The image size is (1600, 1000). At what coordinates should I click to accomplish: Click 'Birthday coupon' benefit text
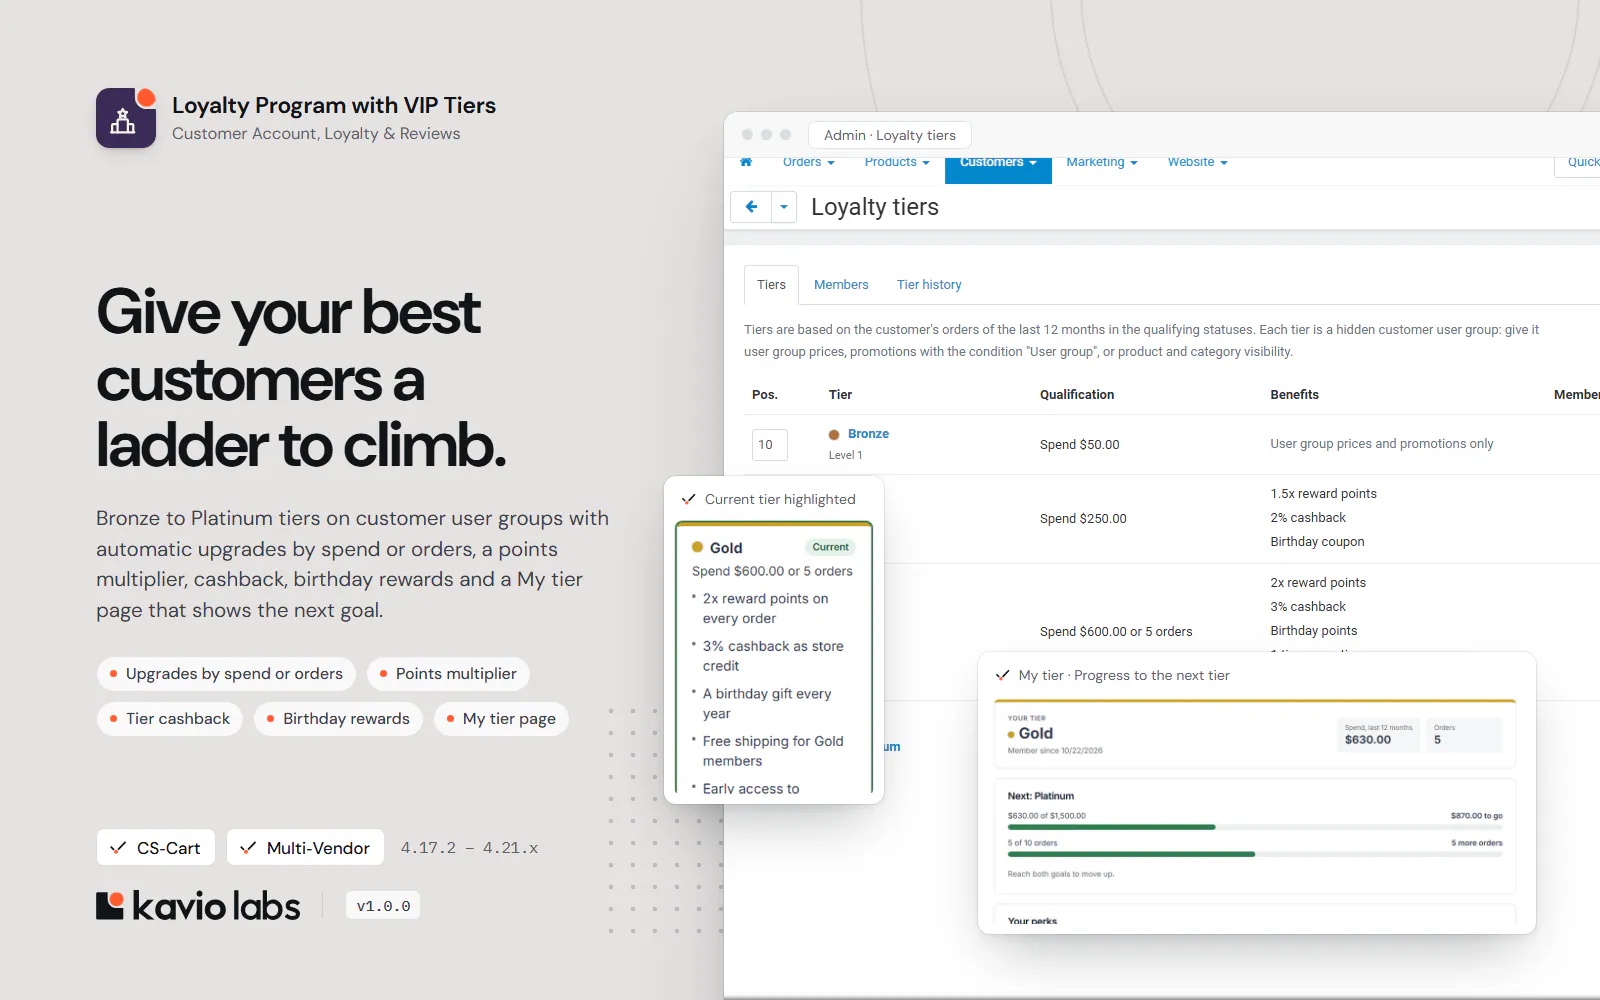tap(1317, 542)
